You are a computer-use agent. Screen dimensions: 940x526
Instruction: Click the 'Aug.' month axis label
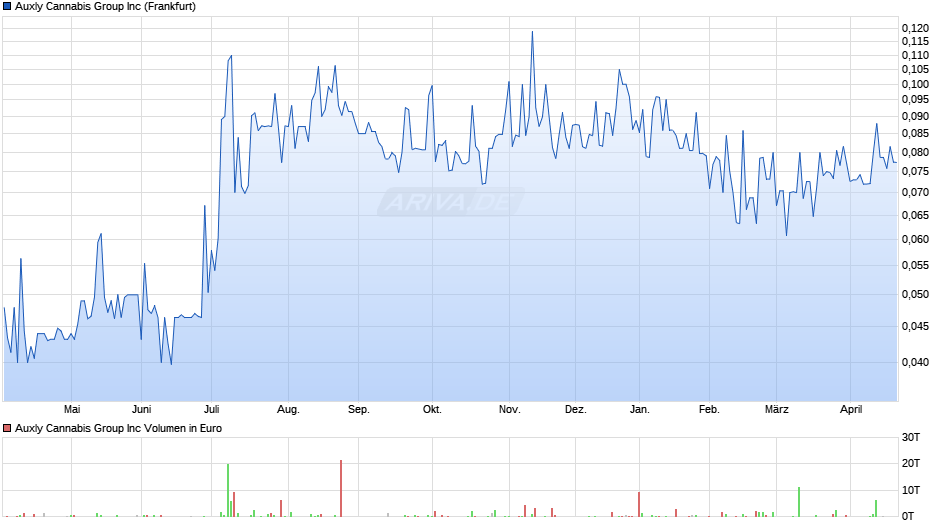[x=288, y=409]
